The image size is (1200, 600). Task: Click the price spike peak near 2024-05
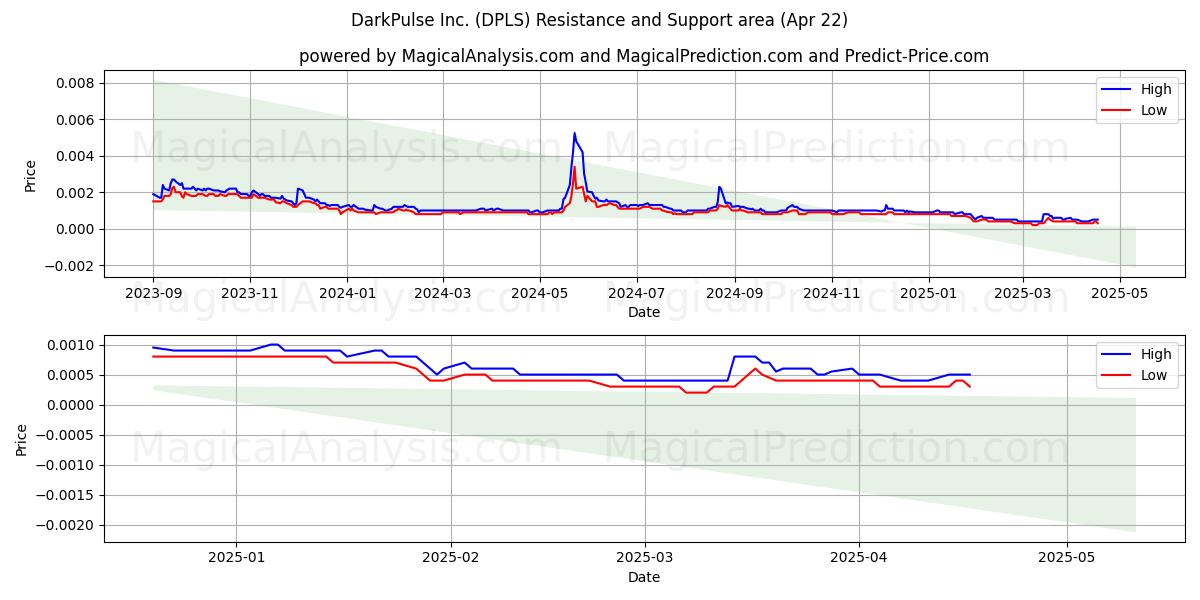pyautogui.click(x=574, y=133)
